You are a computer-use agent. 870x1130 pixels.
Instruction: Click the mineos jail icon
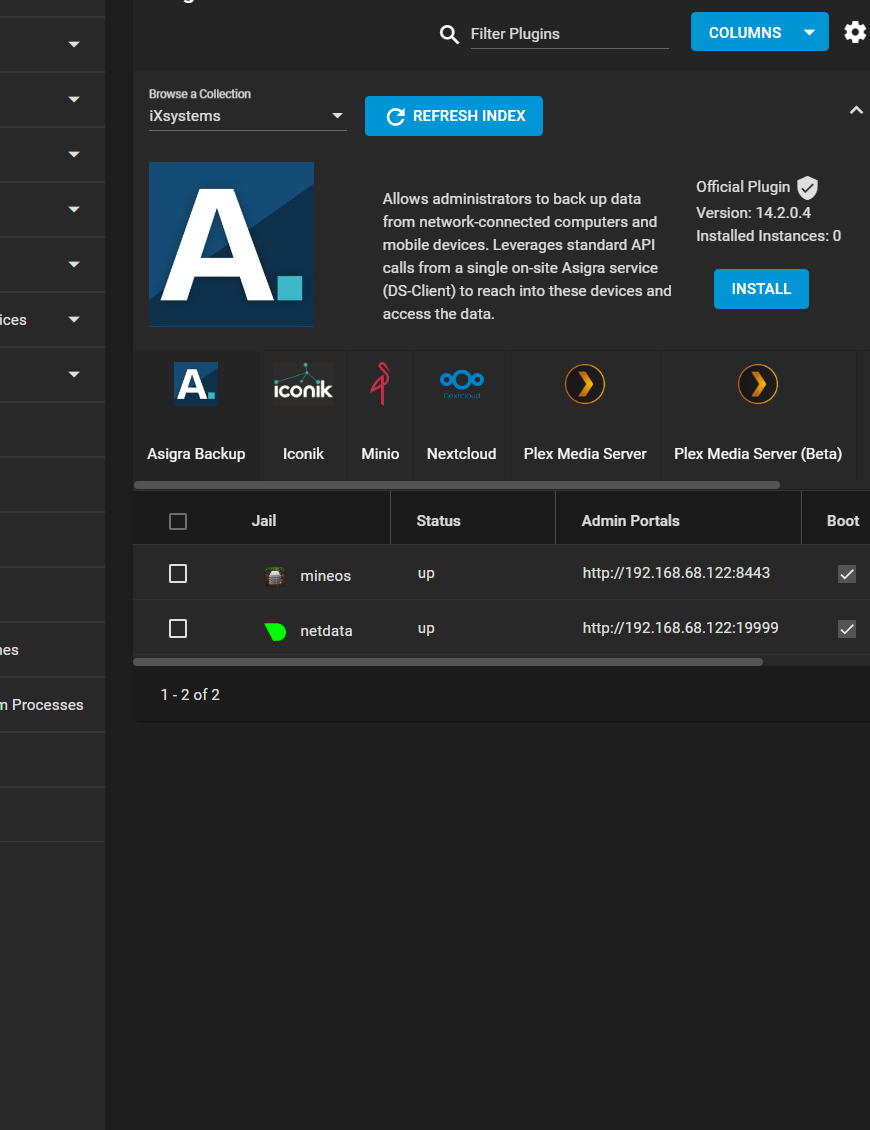[275, 577]
